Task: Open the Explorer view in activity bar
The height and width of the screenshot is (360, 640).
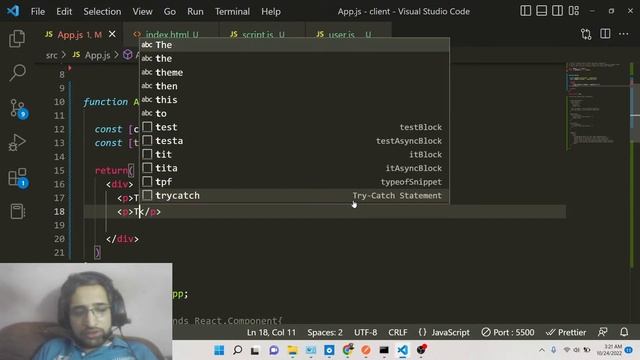Action: click(17, 38)
